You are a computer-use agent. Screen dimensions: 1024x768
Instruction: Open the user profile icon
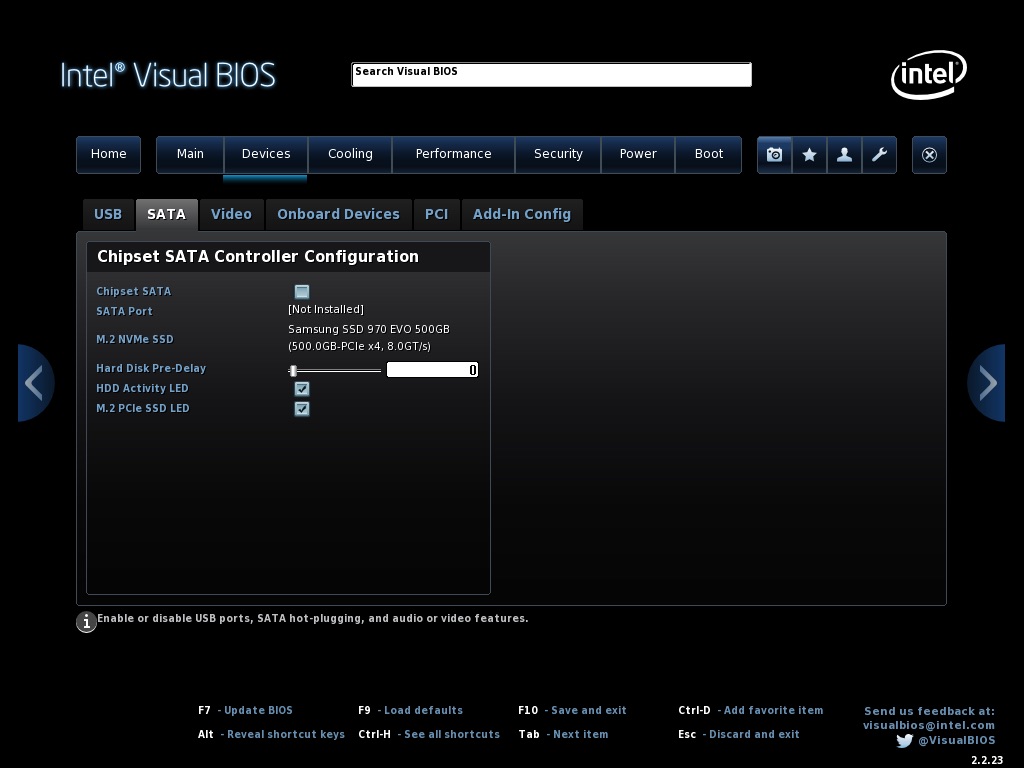tap(844, 155)
